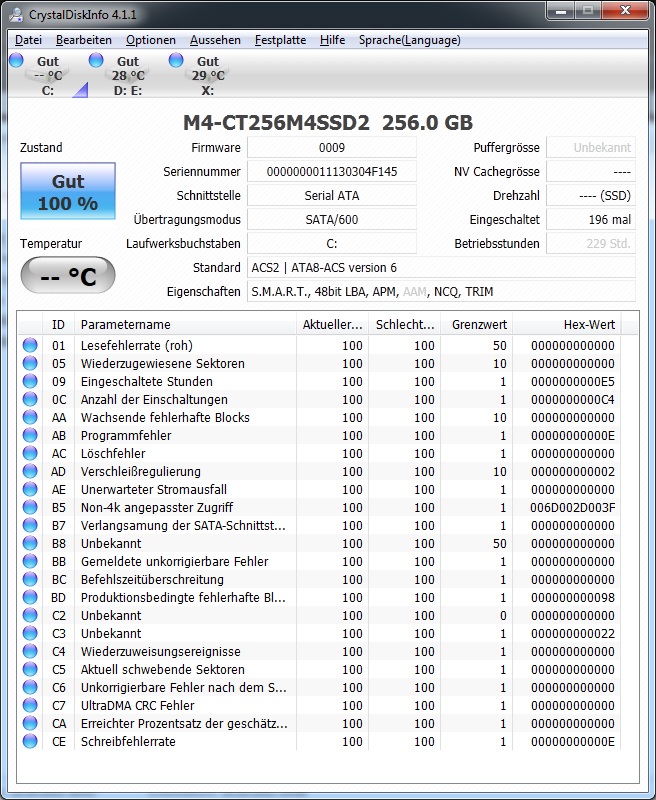Select hex value 0000000000E5
Screen dimensions: 656x800
573,381
